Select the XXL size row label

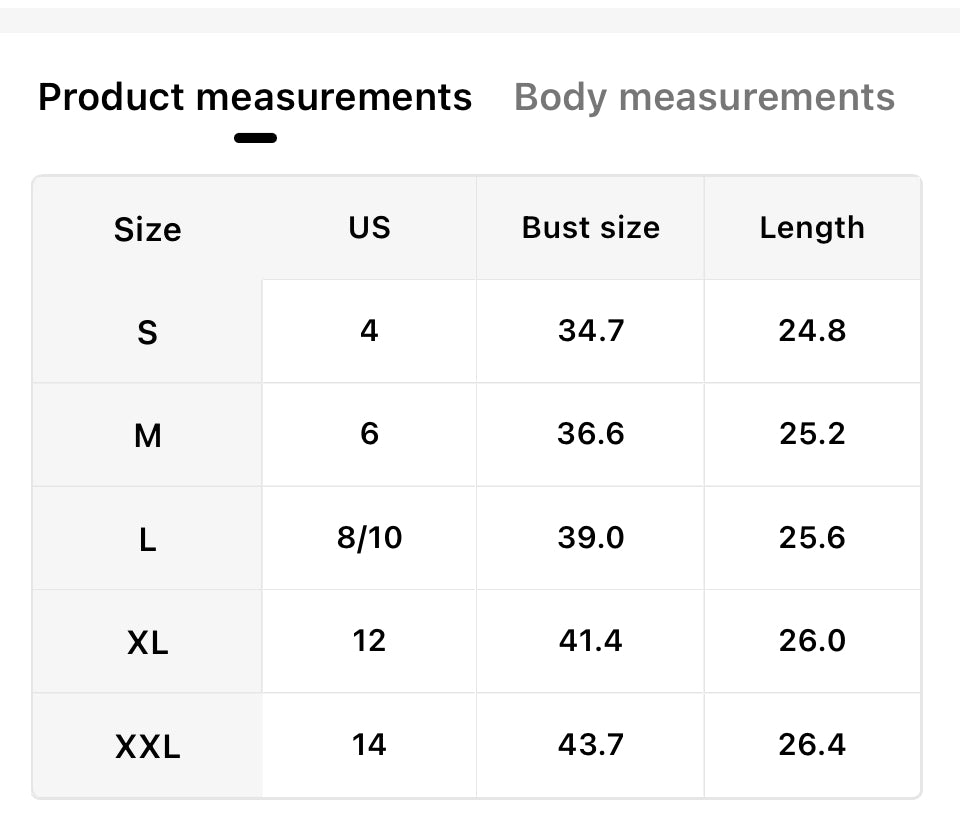click(147, 746)
